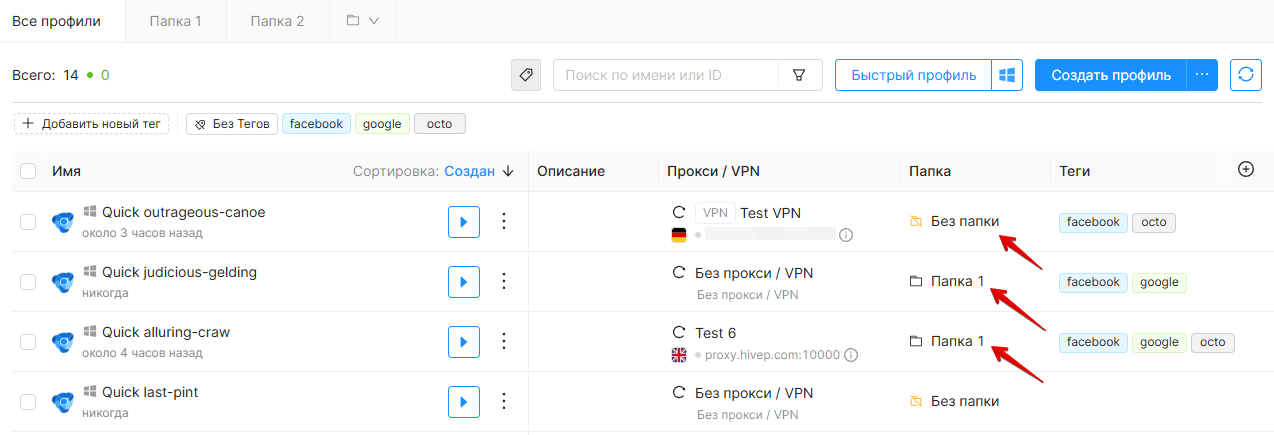The image size is (1274, 435).
Task: Click the Создать профиль button
Action: point(1111,75)
